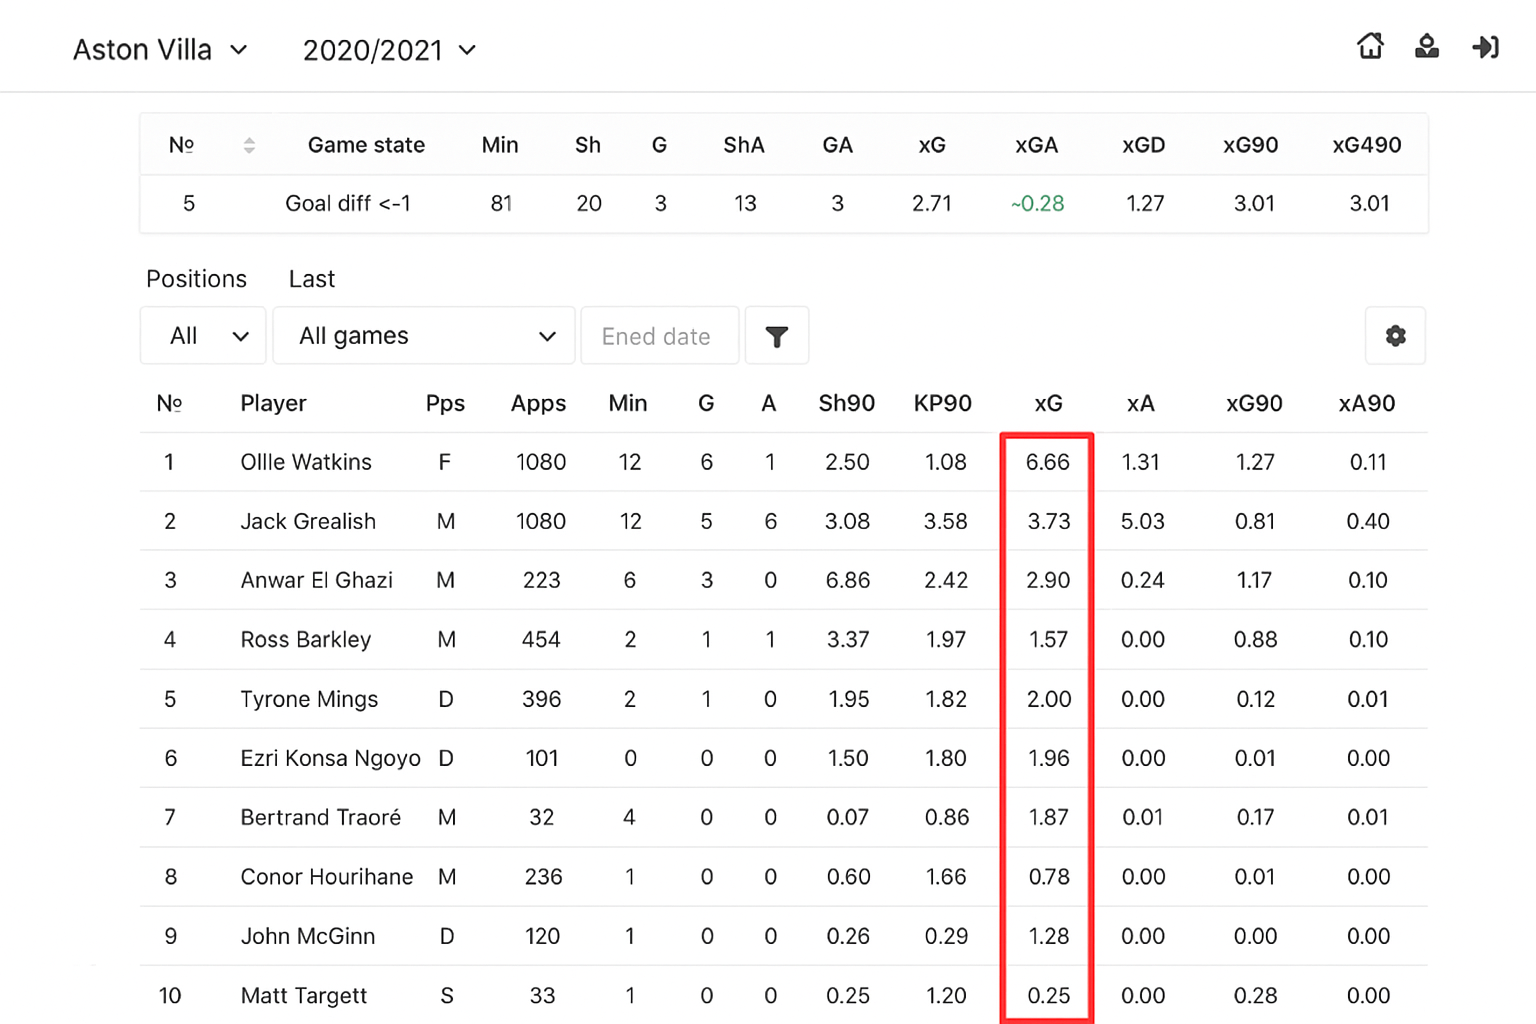Image resolution: width=1536 pixels, height=1024 pixels.
Task: Click the end date input field
Action: [x=659, y=336]
